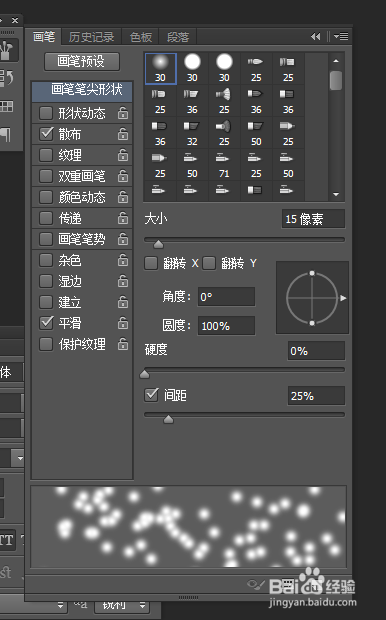Collapse panel with double-arrow icon

[315, 37]
